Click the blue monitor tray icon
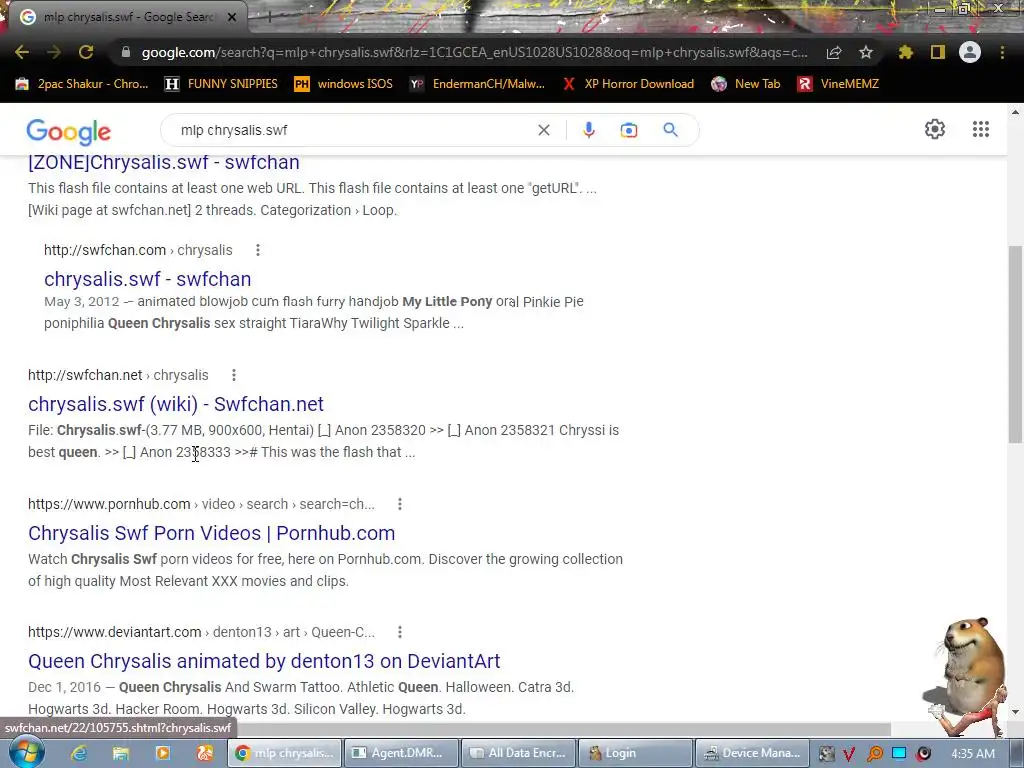Image resolution: width=1024 pixels, height=768 pixels. tap(899, 754)
